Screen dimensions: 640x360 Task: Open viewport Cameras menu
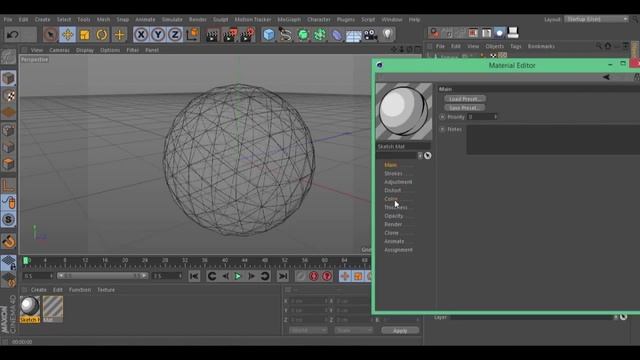(59, 50)
